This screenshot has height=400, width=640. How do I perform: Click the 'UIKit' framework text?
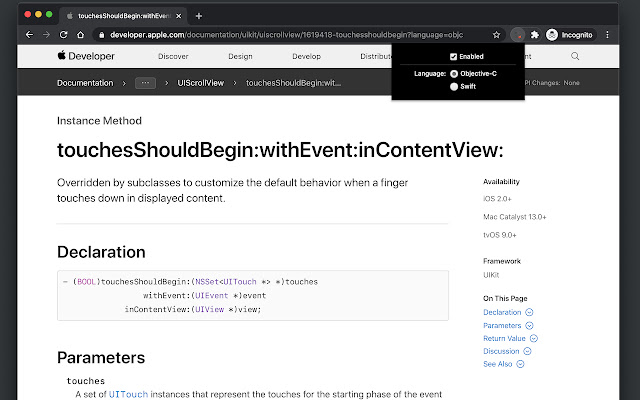pyautogui.click(x=491, y=275)
